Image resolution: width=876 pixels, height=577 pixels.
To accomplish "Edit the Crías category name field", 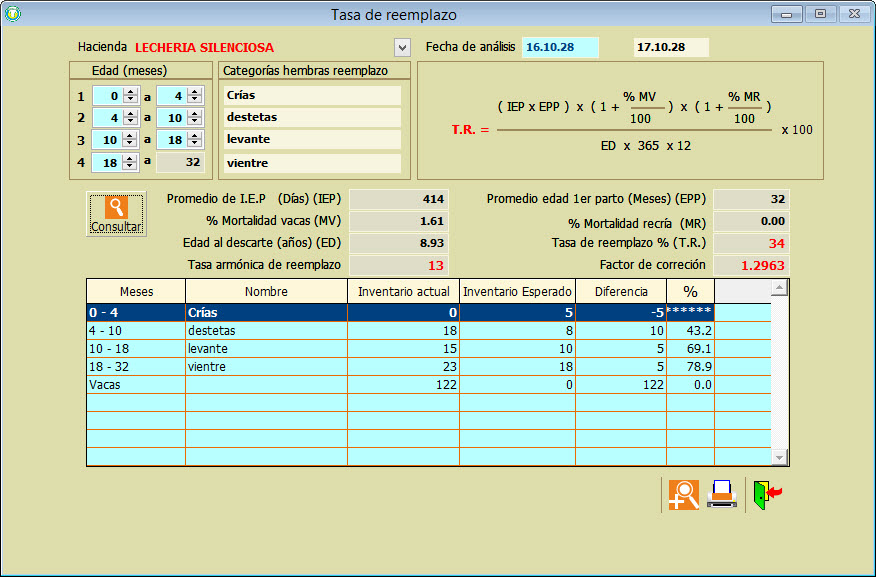I will (x=311, y=95).
